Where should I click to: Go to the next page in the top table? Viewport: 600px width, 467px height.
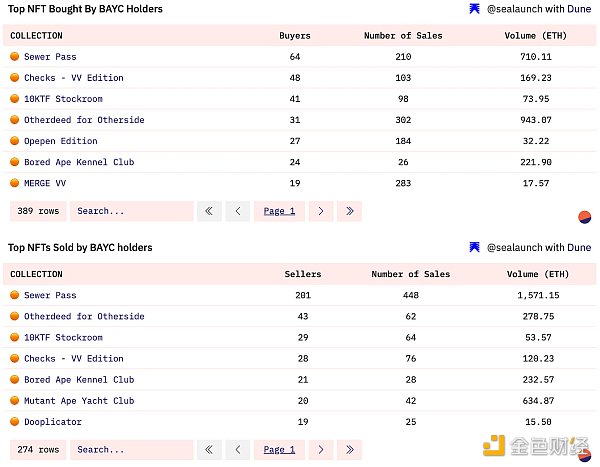click(x=320, y=211)
